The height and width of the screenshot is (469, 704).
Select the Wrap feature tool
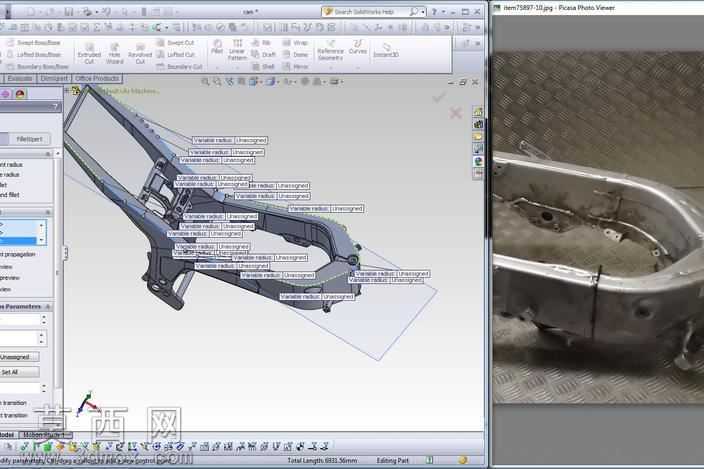295,43
